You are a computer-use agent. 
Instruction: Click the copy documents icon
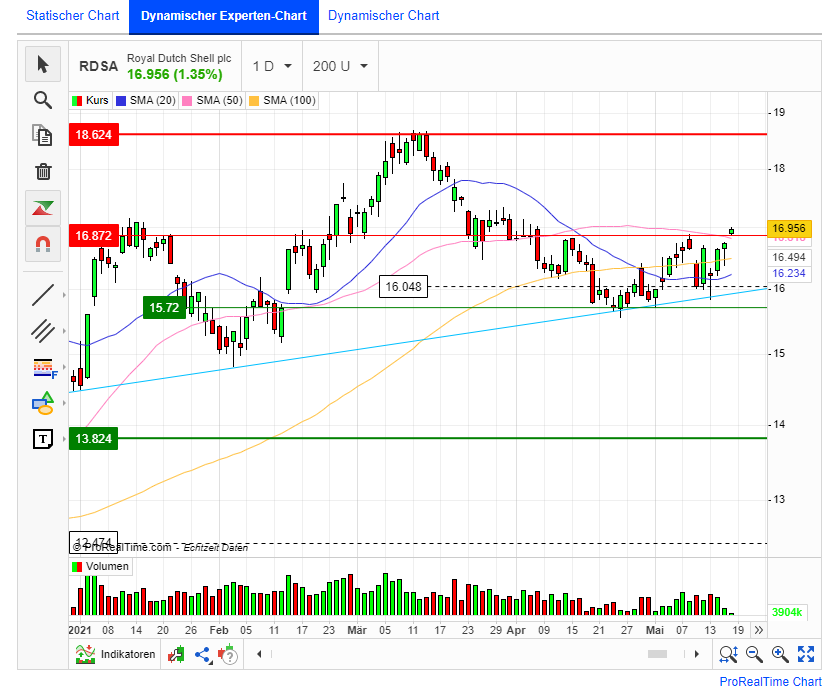[x=43, y=135]
